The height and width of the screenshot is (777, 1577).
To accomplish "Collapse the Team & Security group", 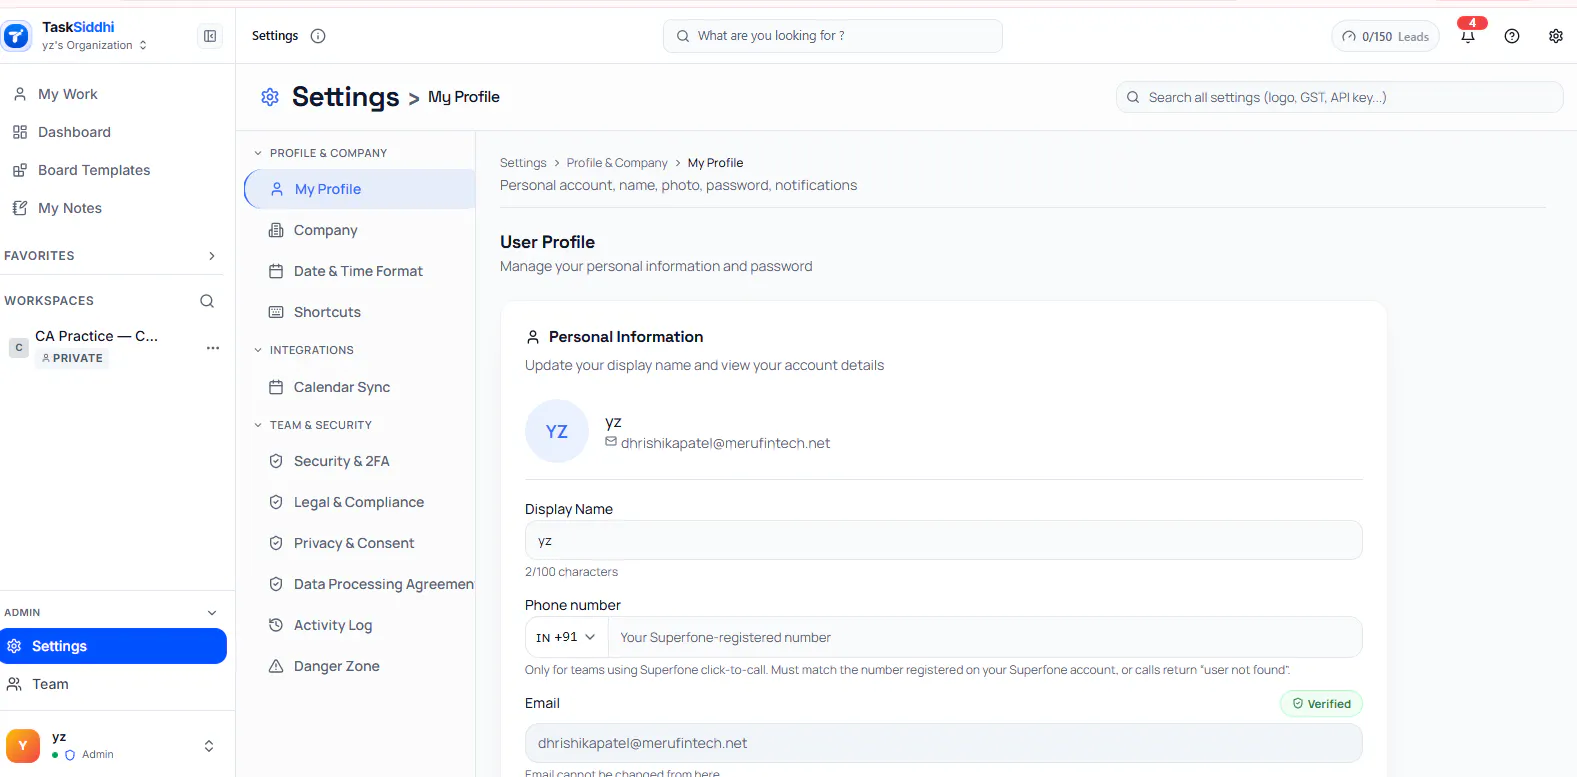I will click(258, 425).
